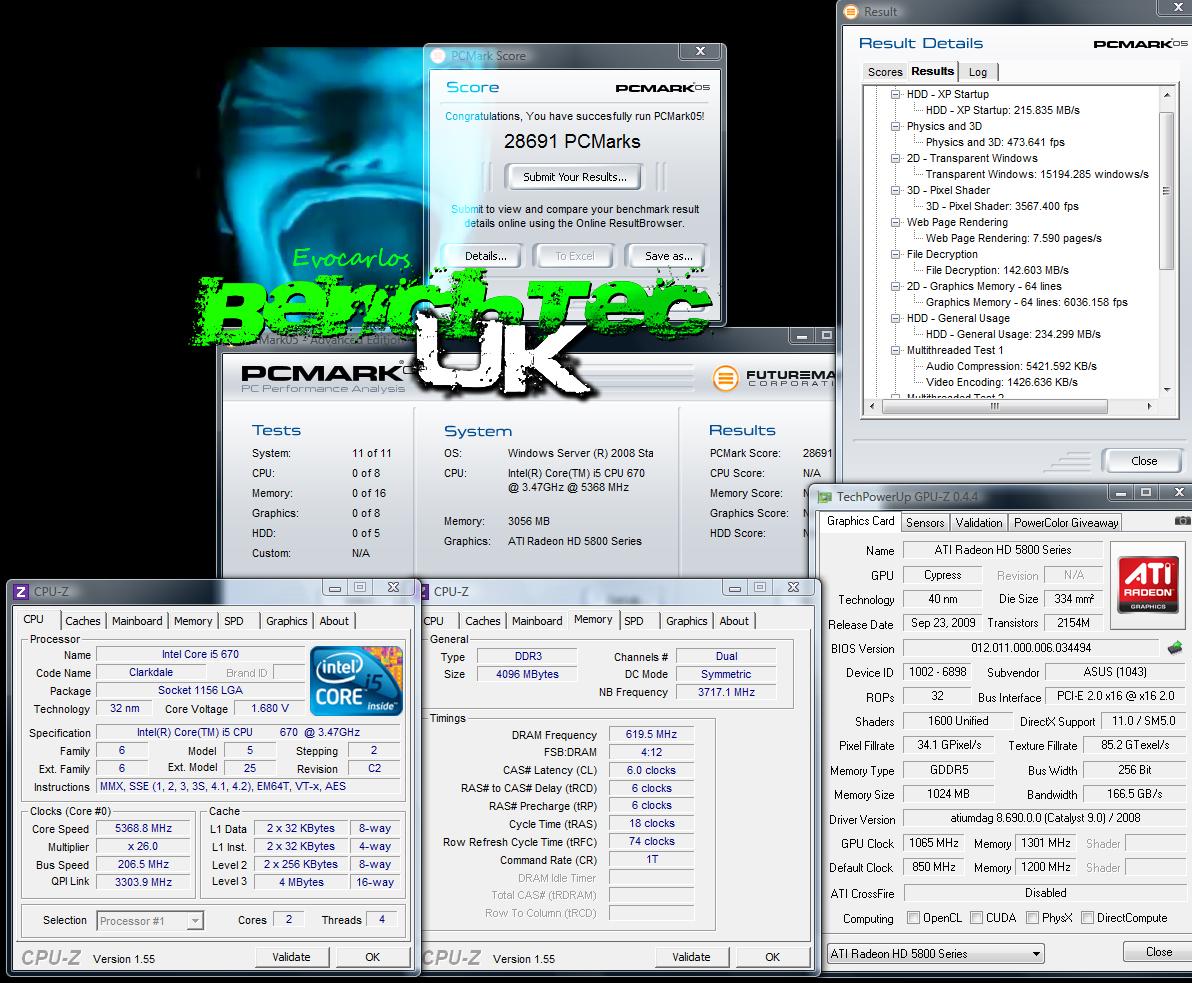The image size is (1192, 983).
Task: Collapse the Web Page Rendering node
Action: click(x=896, y=222)
